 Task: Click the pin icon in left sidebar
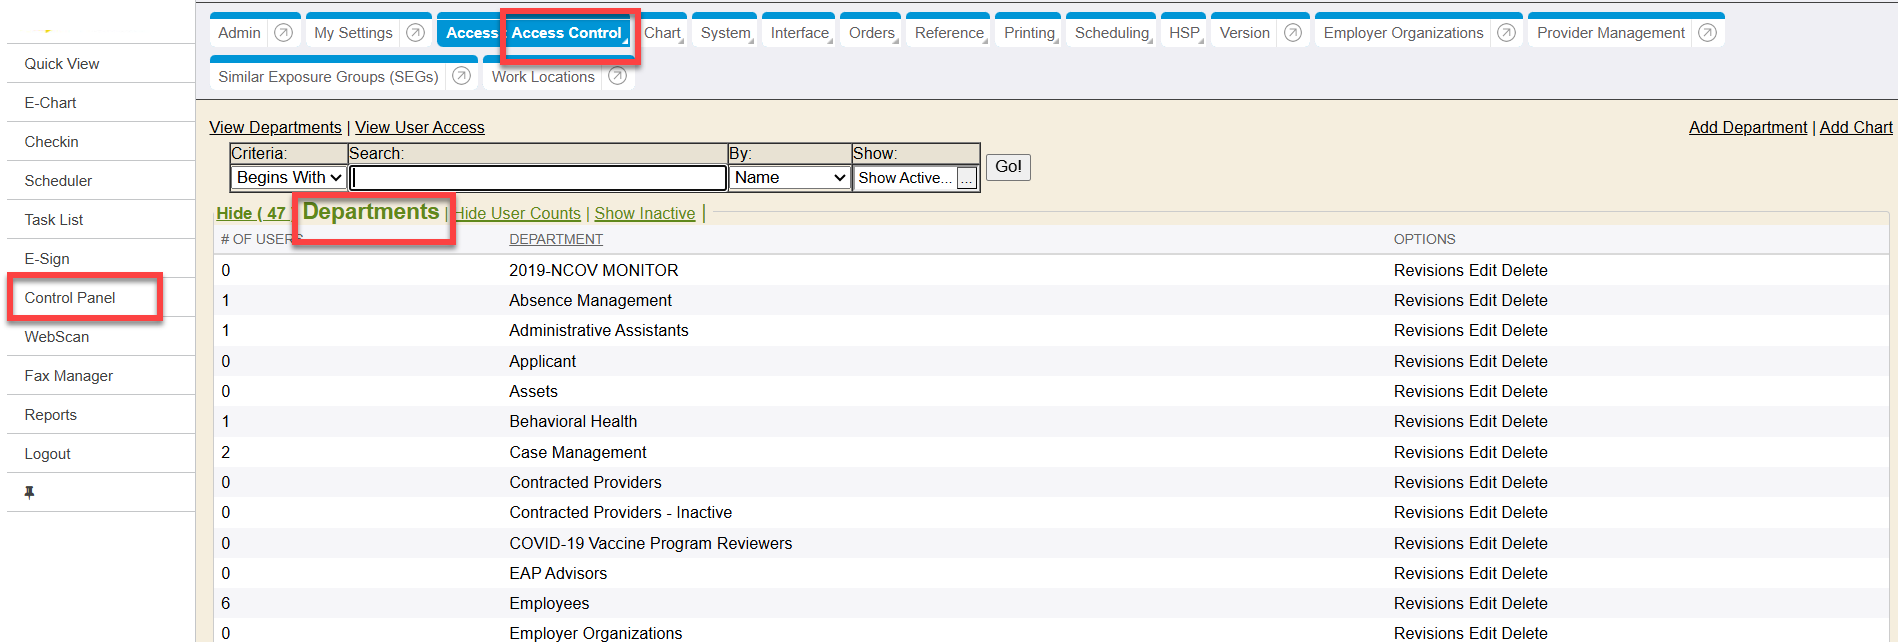tap(30, 492)
